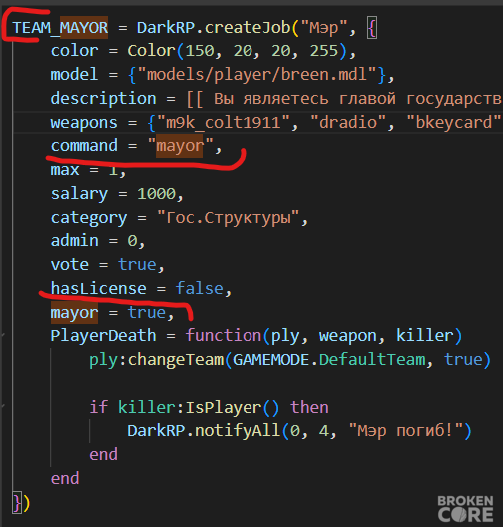Click the word 'являетесь' in description
Viewport: 503px width, 527px height.
pyautogui.click(x=286, y=99)
